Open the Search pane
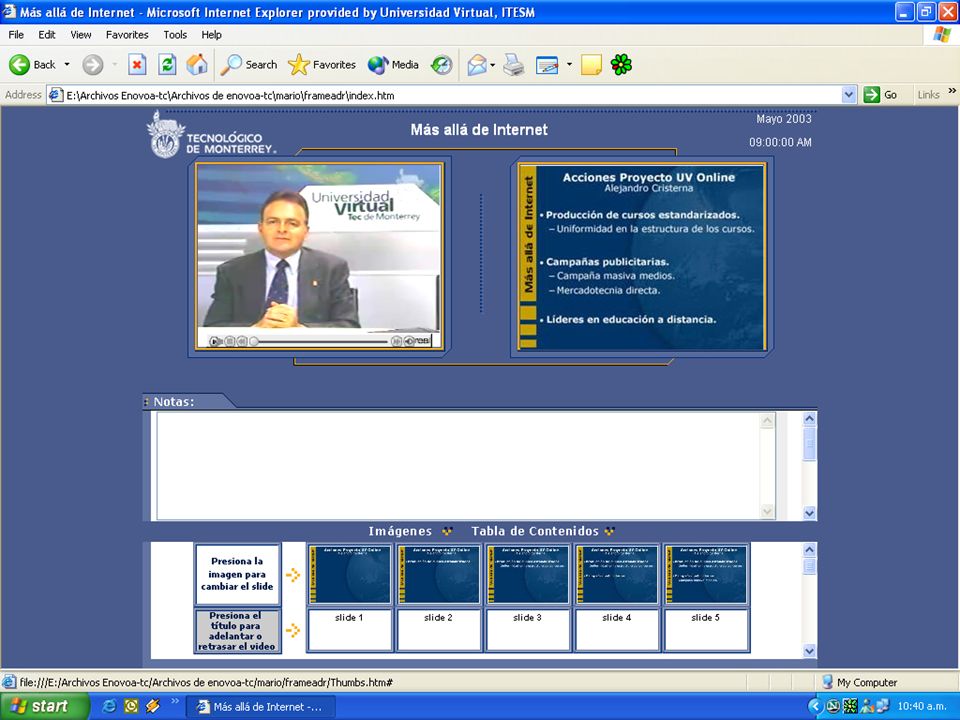Screen dimensions: 960x720 click(x=249, y=64)
